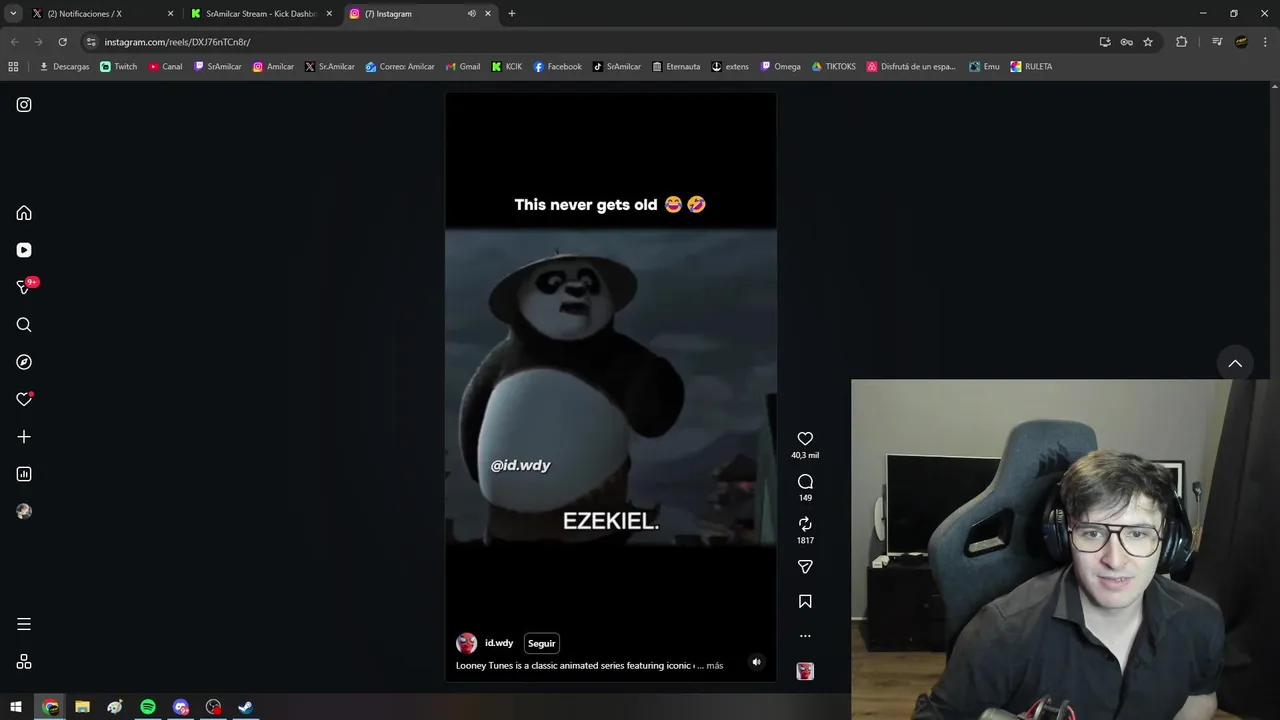Open the Twitch bookmark
Screen dimensions: 1280x720
pos(119,67)
